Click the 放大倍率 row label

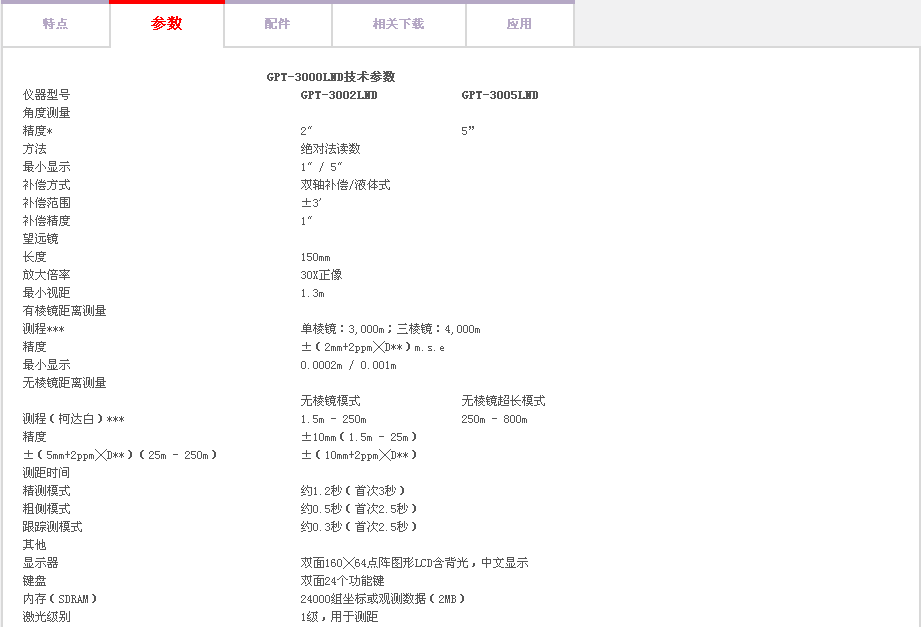(x=46, y=275)
